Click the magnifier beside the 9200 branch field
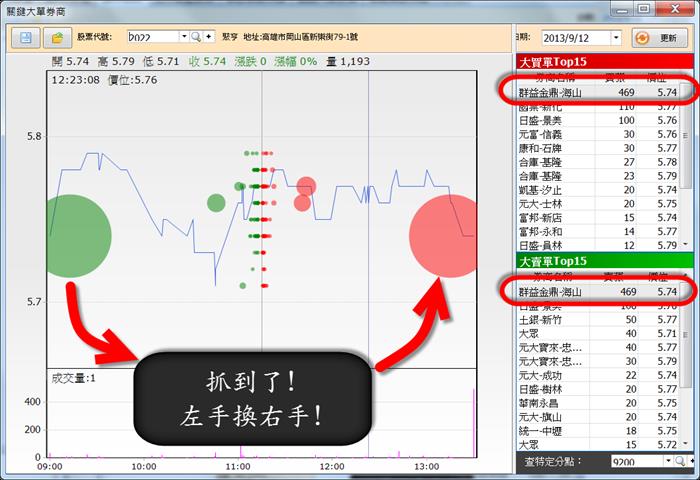 coord(679,461)
